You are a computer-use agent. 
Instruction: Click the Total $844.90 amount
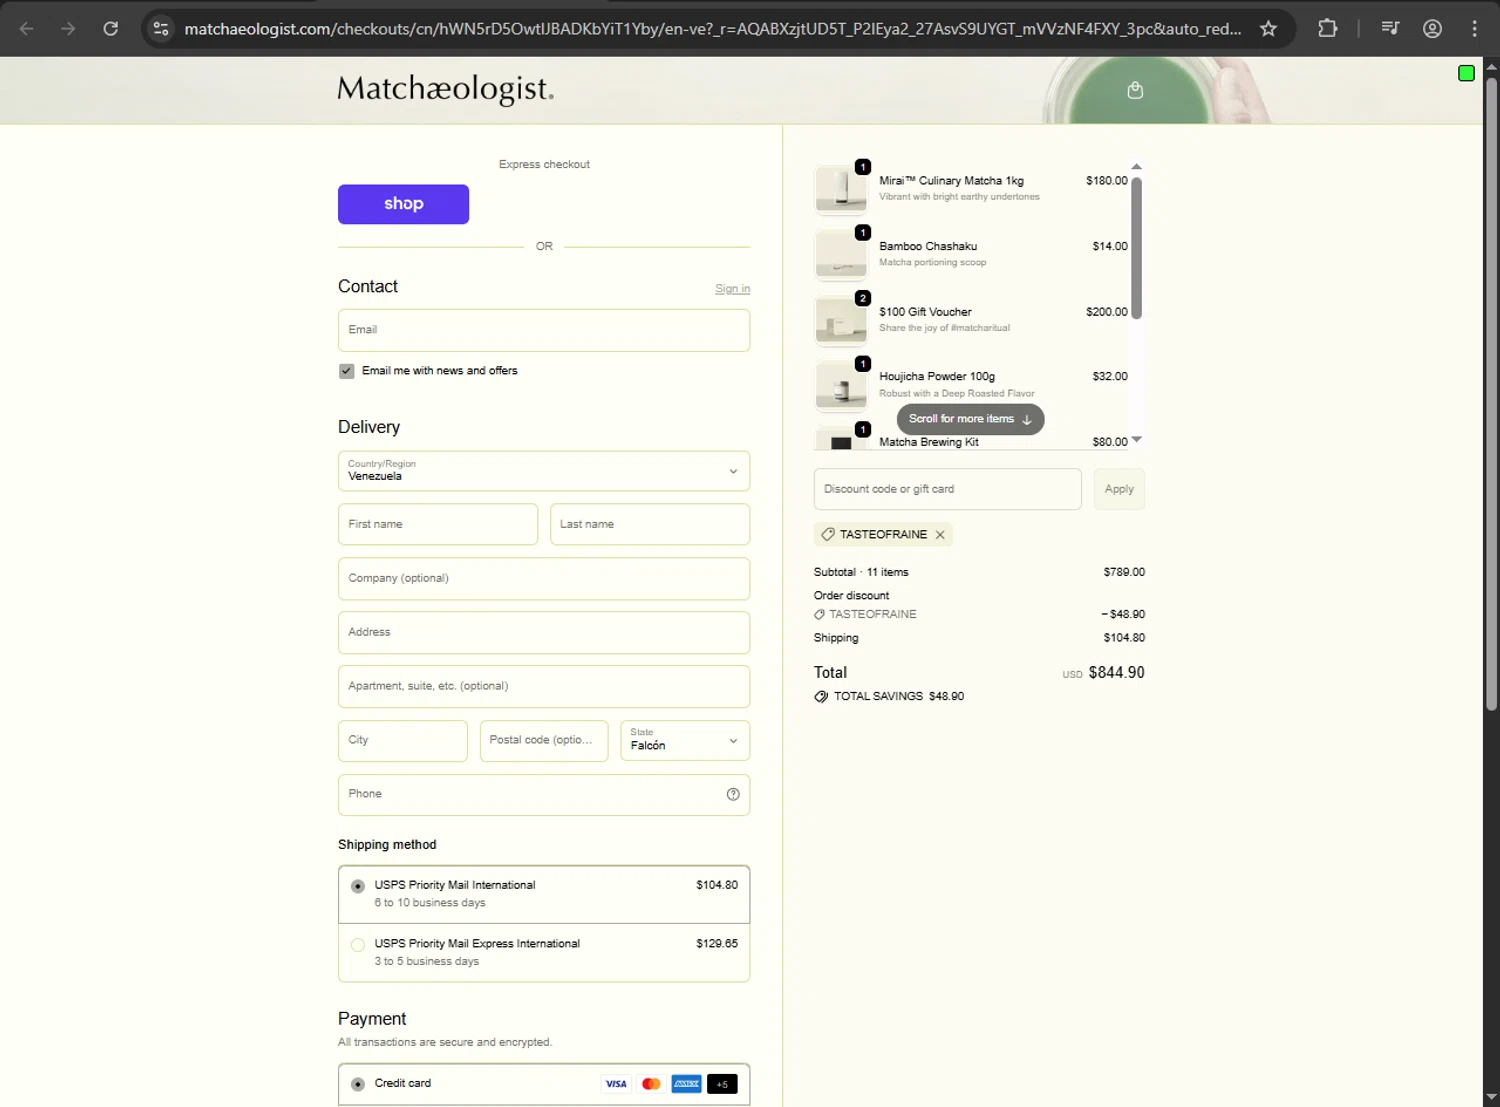point(1116,673)
